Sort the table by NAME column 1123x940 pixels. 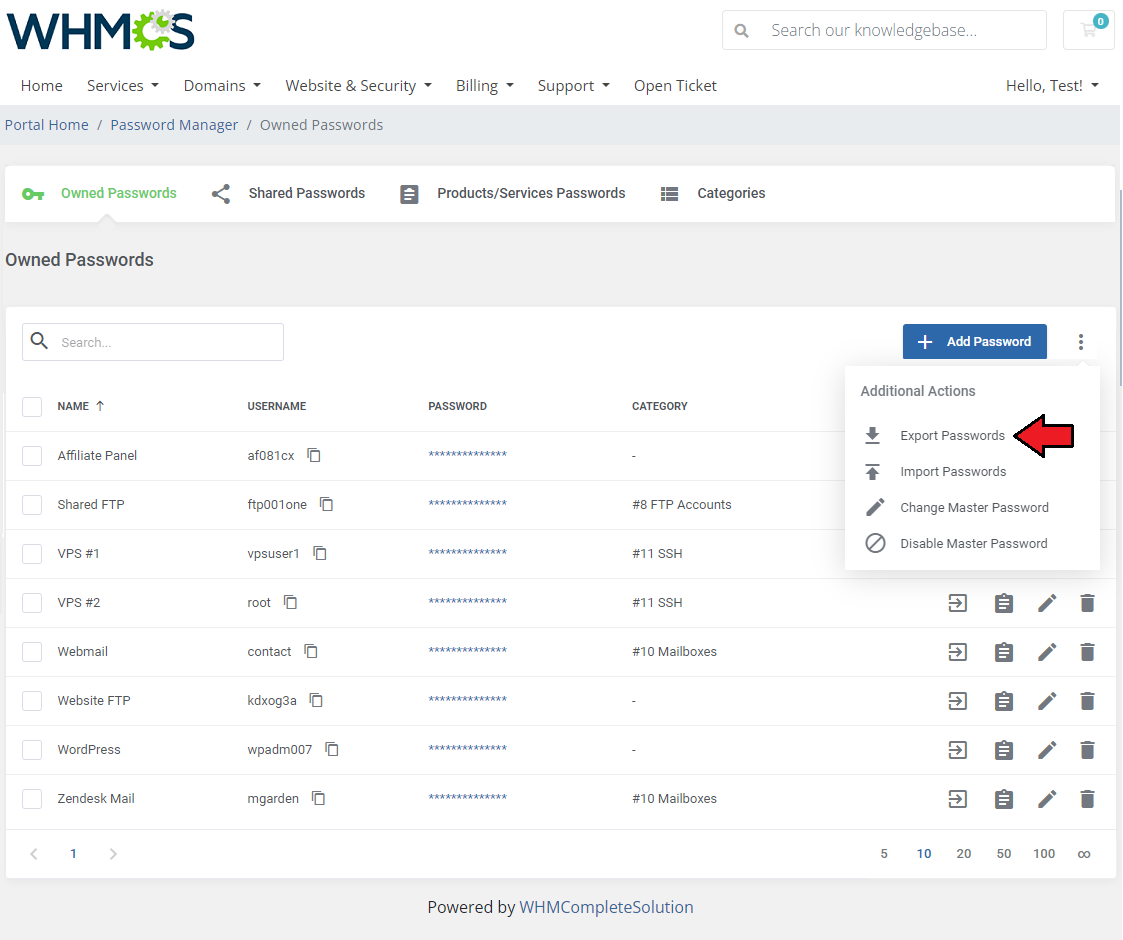[x=80, y=406]
